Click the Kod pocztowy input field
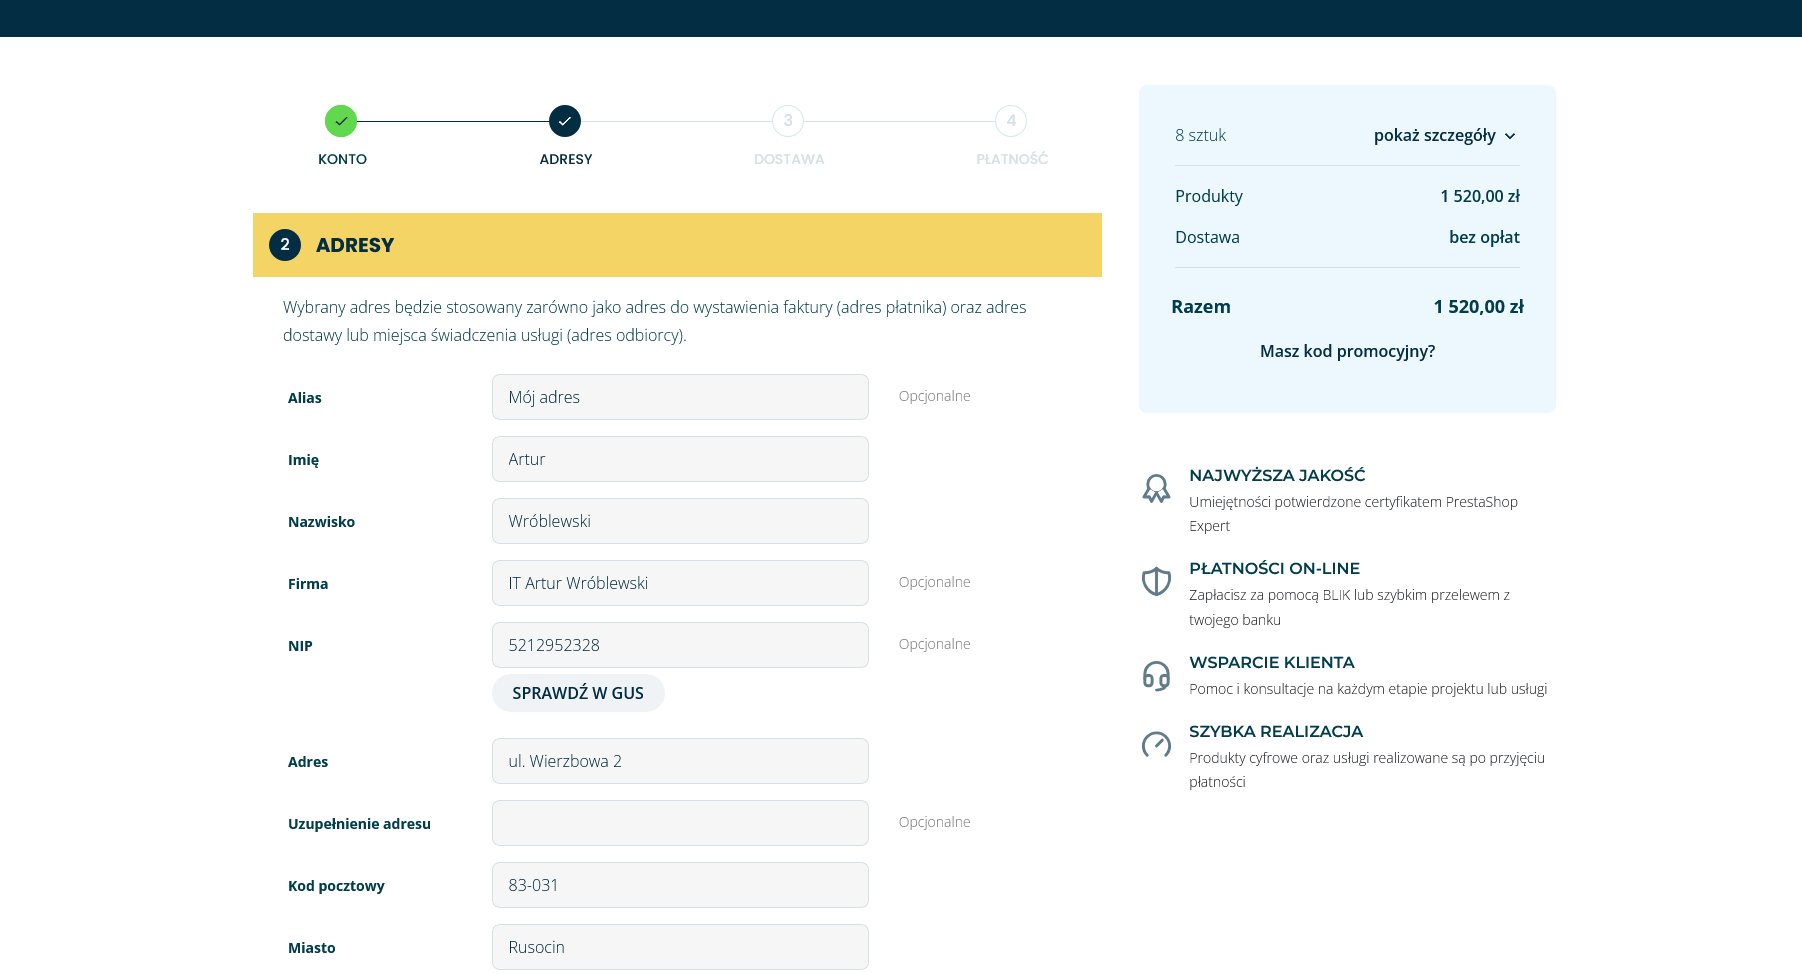The image size is (1802, 974). pos(680,885)
